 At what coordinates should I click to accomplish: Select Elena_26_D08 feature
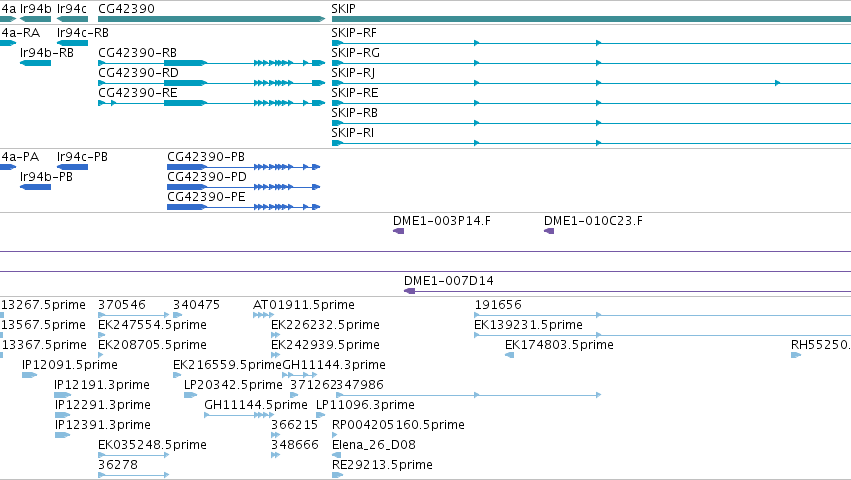(x=336, y=455)
